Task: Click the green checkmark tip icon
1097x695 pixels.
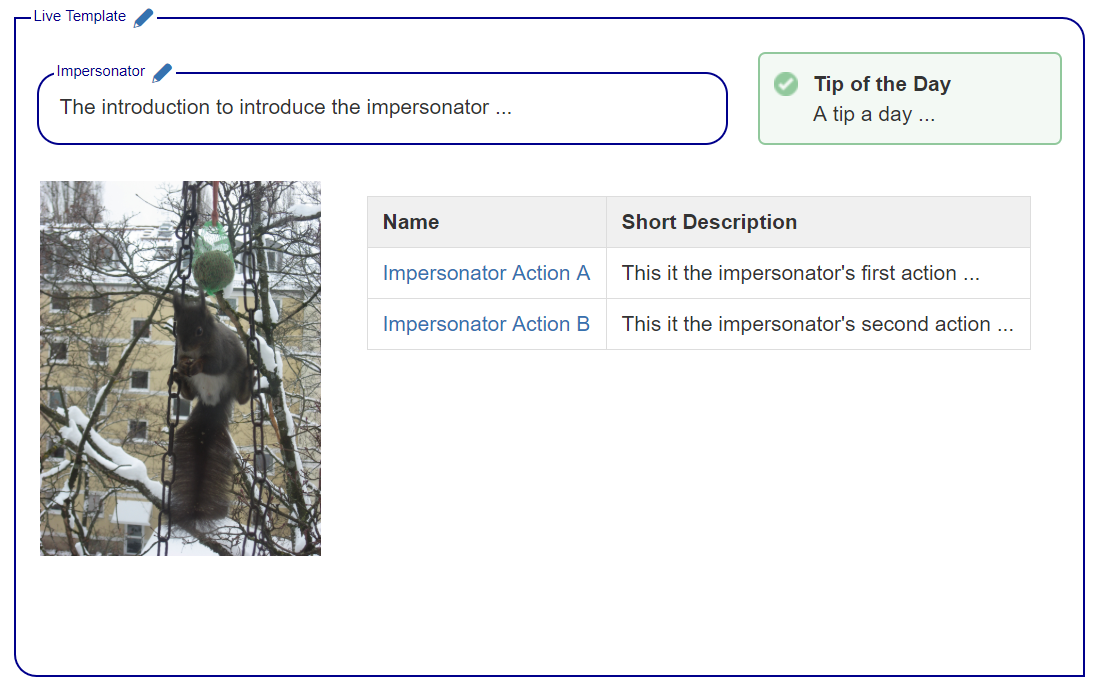Action: pyautogui.click(x=786, y=84)
